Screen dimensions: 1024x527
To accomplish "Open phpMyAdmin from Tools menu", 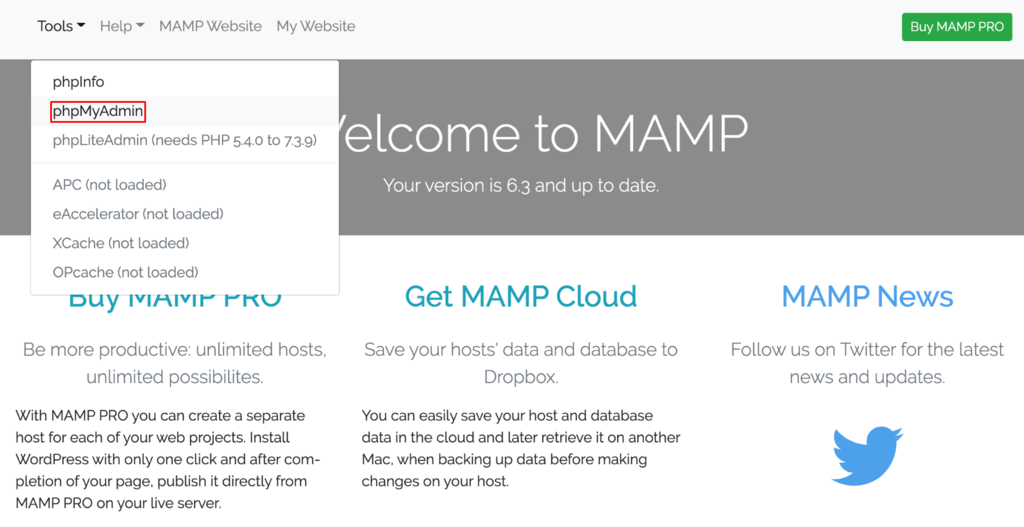I will [98, 111].
